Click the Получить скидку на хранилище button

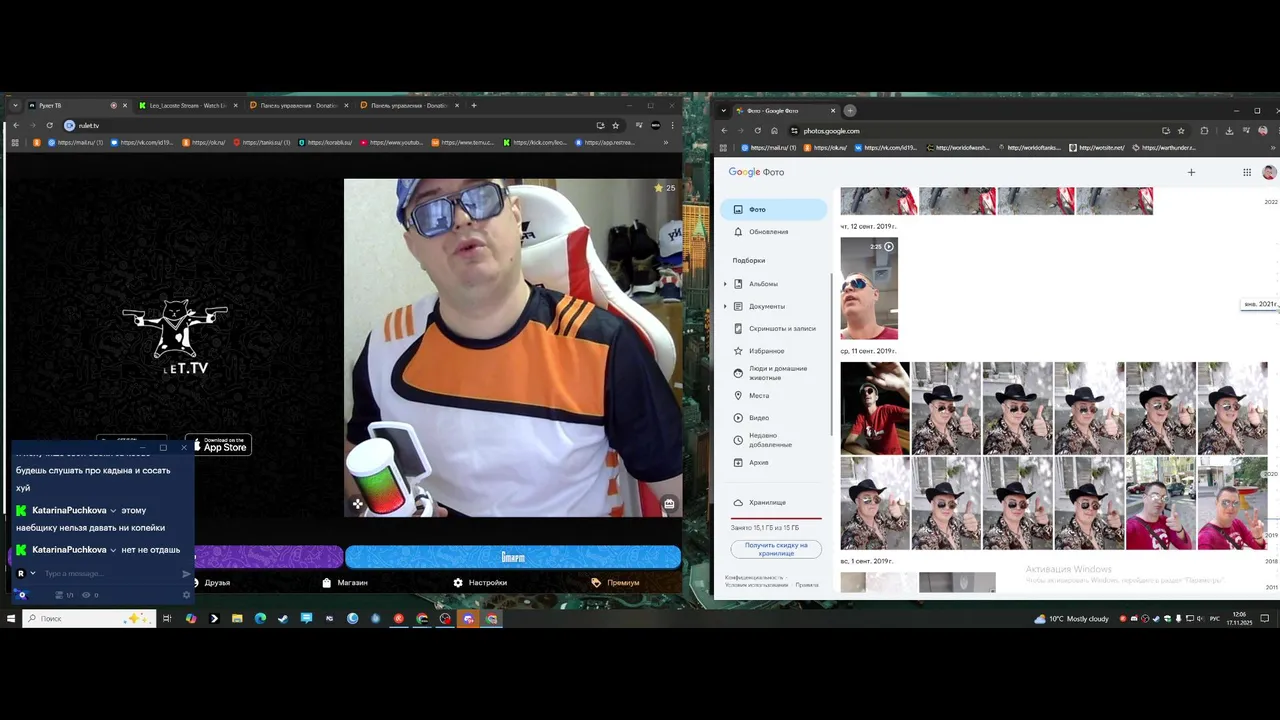click(776, 549)
